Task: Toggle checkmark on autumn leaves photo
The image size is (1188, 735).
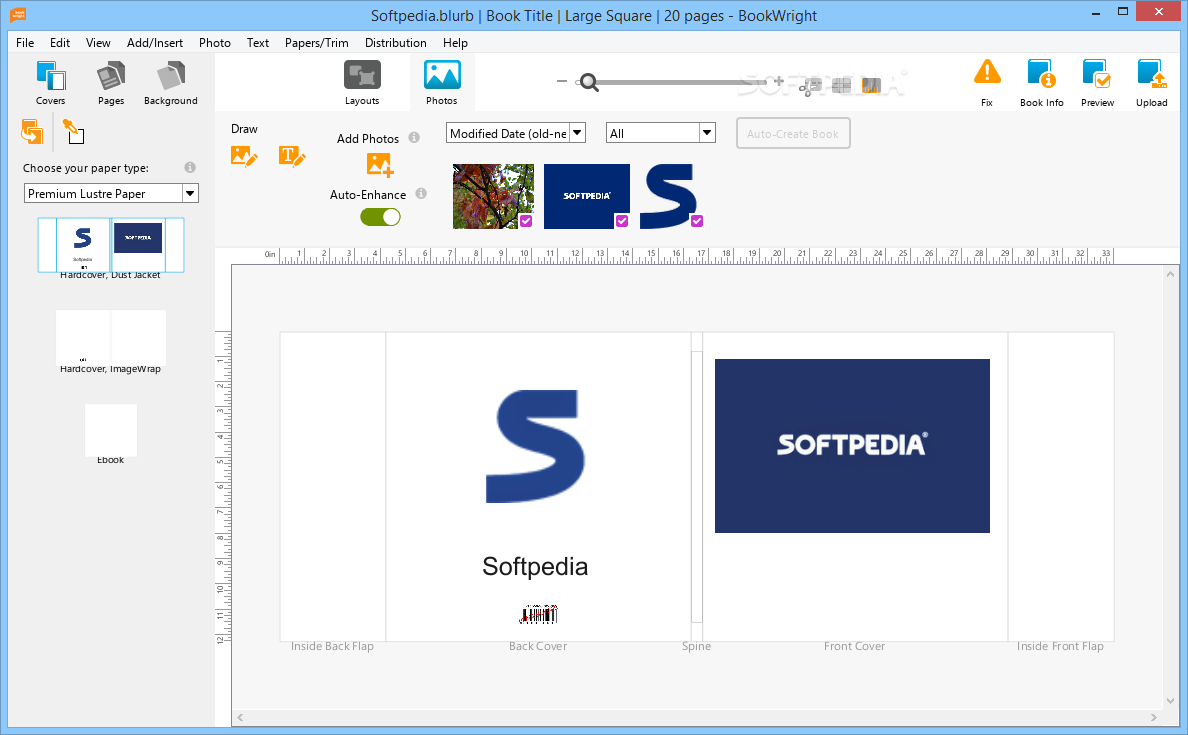Action: tap(526, 221)
